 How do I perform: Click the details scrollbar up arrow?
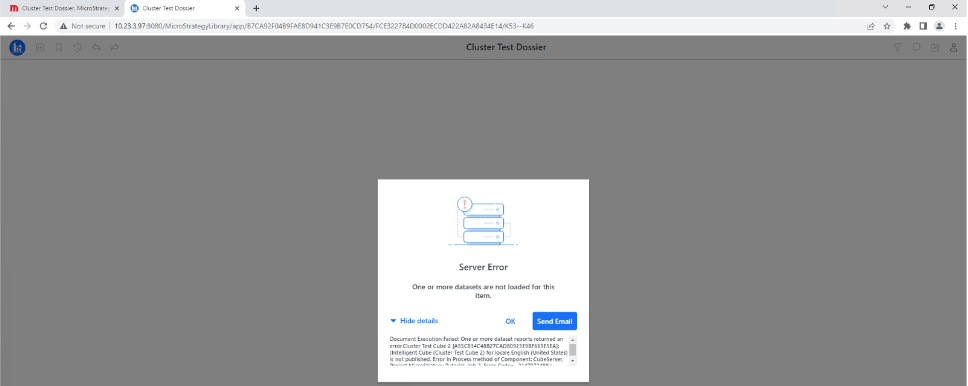pos(572,340)
